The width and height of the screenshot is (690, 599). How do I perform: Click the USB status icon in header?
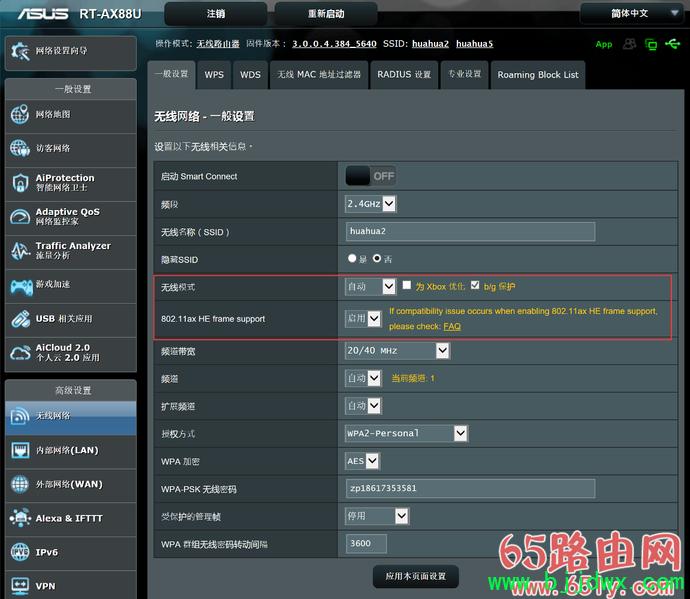(672, 44)
